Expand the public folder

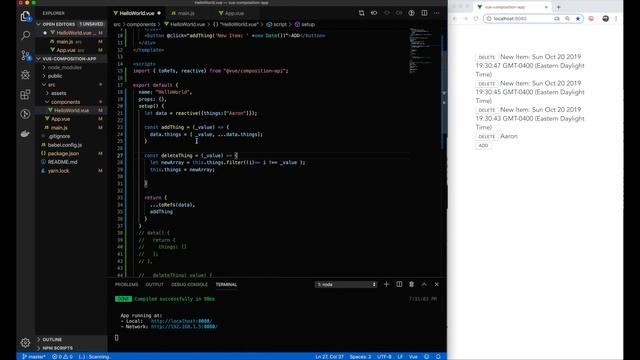(55, 76)
